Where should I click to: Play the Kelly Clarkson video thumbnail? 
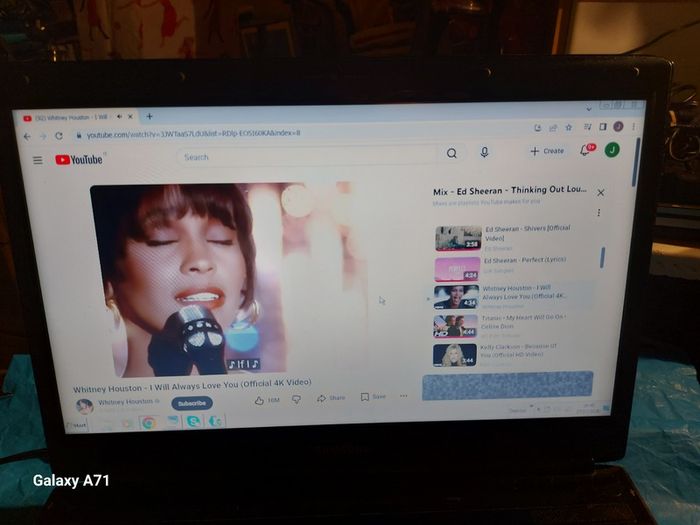pos(454,355)
